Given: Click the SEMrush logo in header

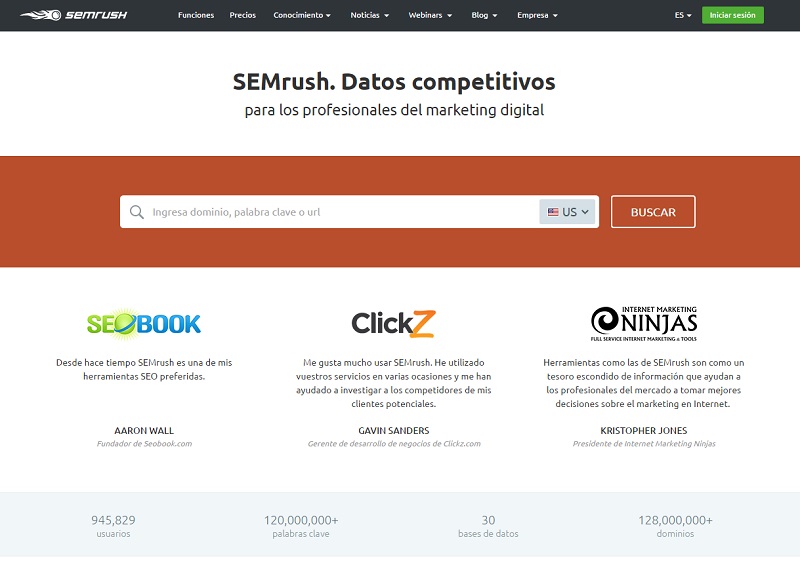Looking at the screenshot, I should [73, 15].
